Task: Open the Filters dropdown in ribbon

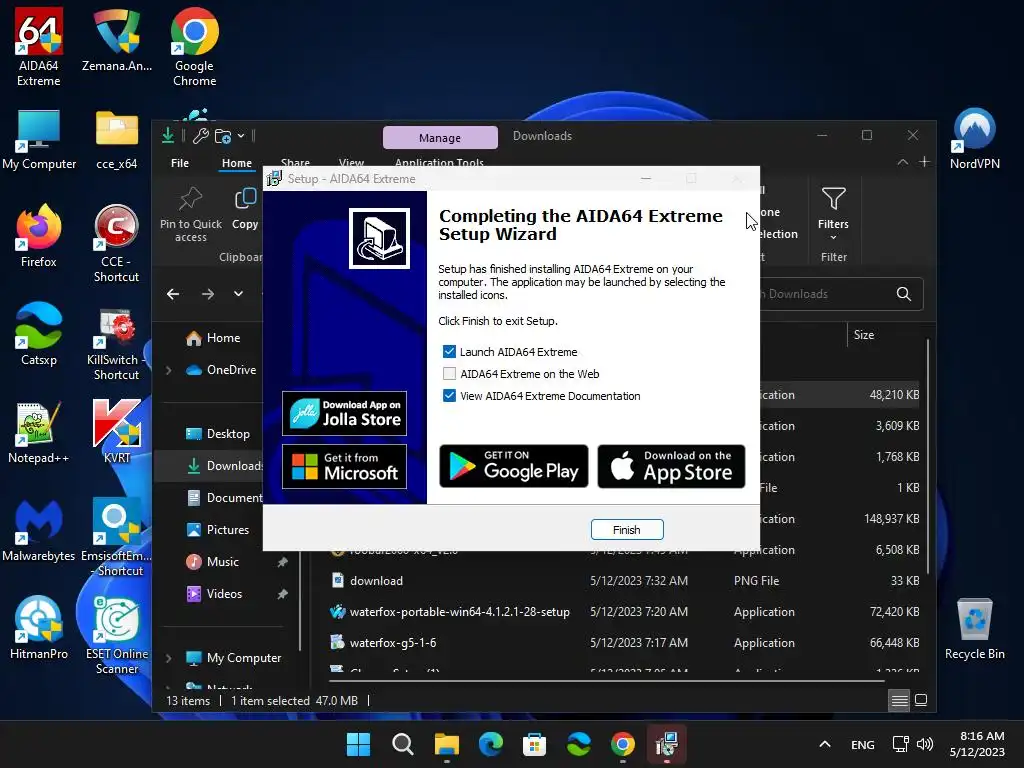Action: tap(833, 213)
